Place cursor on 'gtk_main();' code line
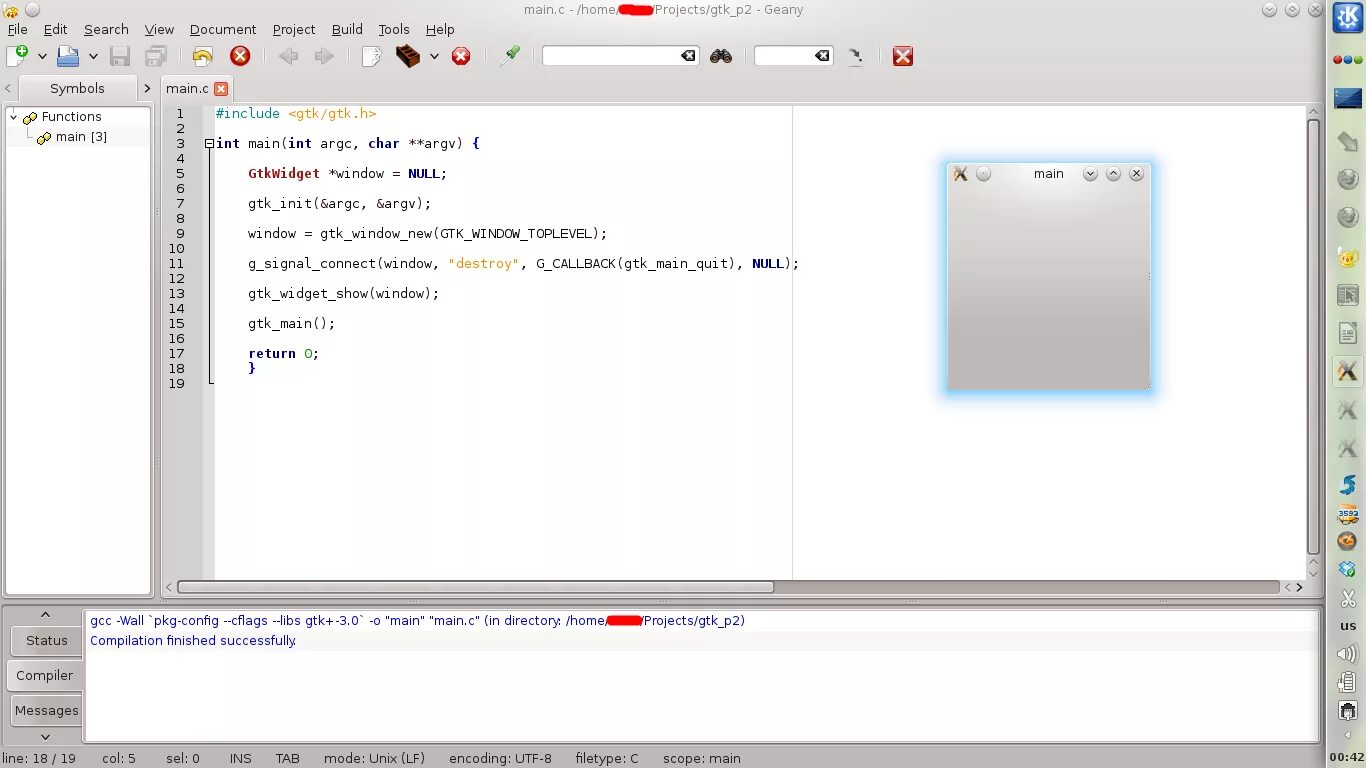This screenshot has height=768, width=1366. click(x=291, y=323)
